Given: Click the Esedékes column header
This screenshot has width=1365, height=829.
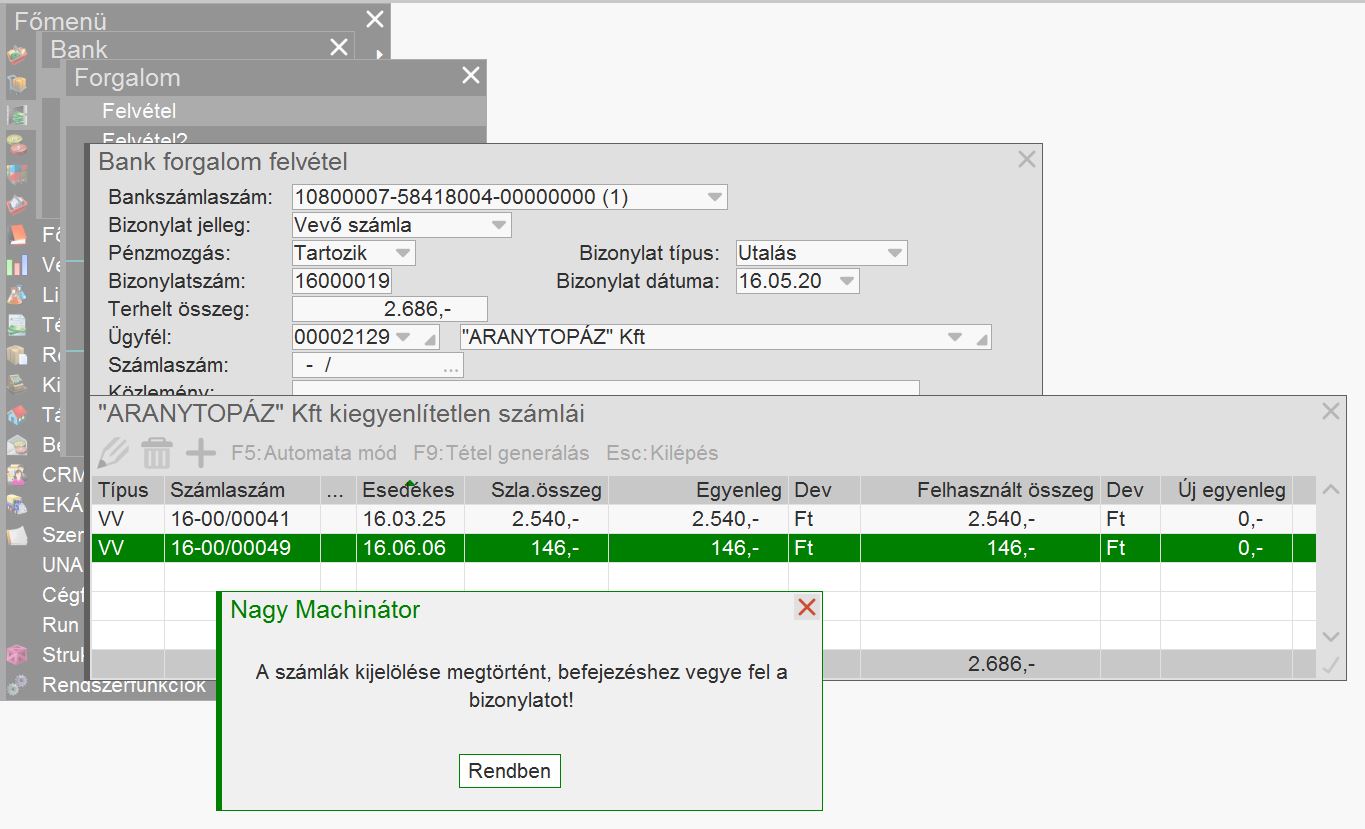Looking at the screenshot, I should (x=411, y=490).
